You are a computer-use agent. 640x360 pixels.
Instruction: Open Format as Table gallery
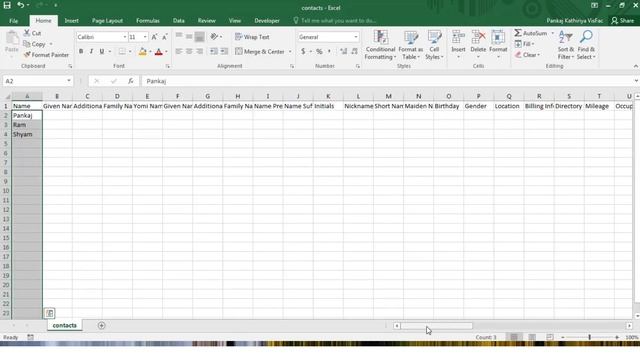click(x=411, y=45)
